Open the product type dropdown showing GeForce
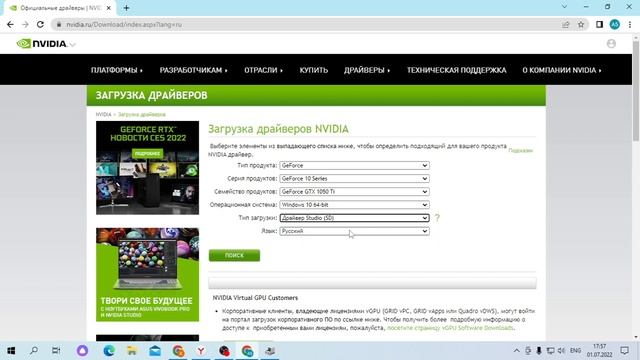This screenshot has height=360, width=640. (x=354, y=165)
